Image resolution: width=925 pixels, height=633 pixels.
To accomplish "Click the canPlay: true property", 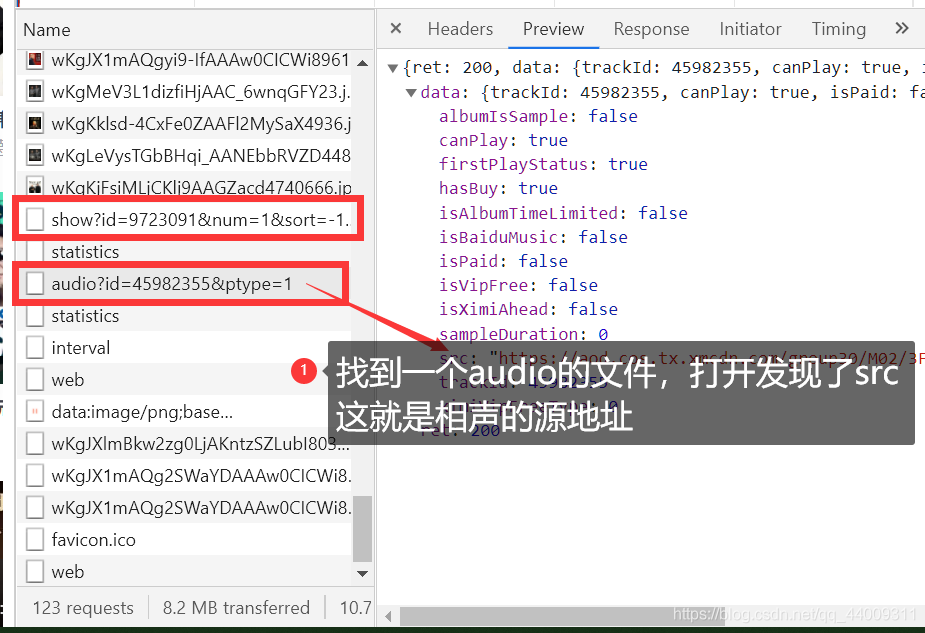I will pos(503,140).
